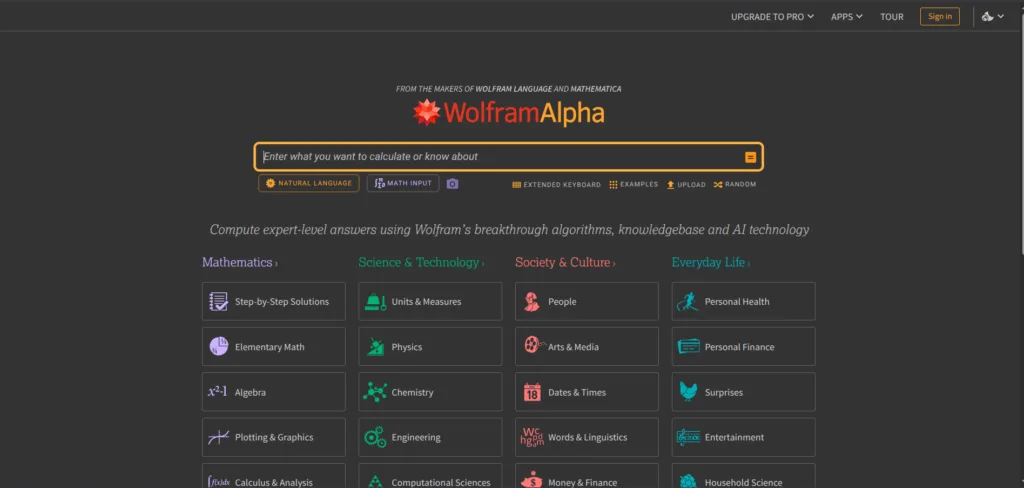The image size is (1024, 488).
Task: Switch to Math Input mode
Action: pos(403,184)
